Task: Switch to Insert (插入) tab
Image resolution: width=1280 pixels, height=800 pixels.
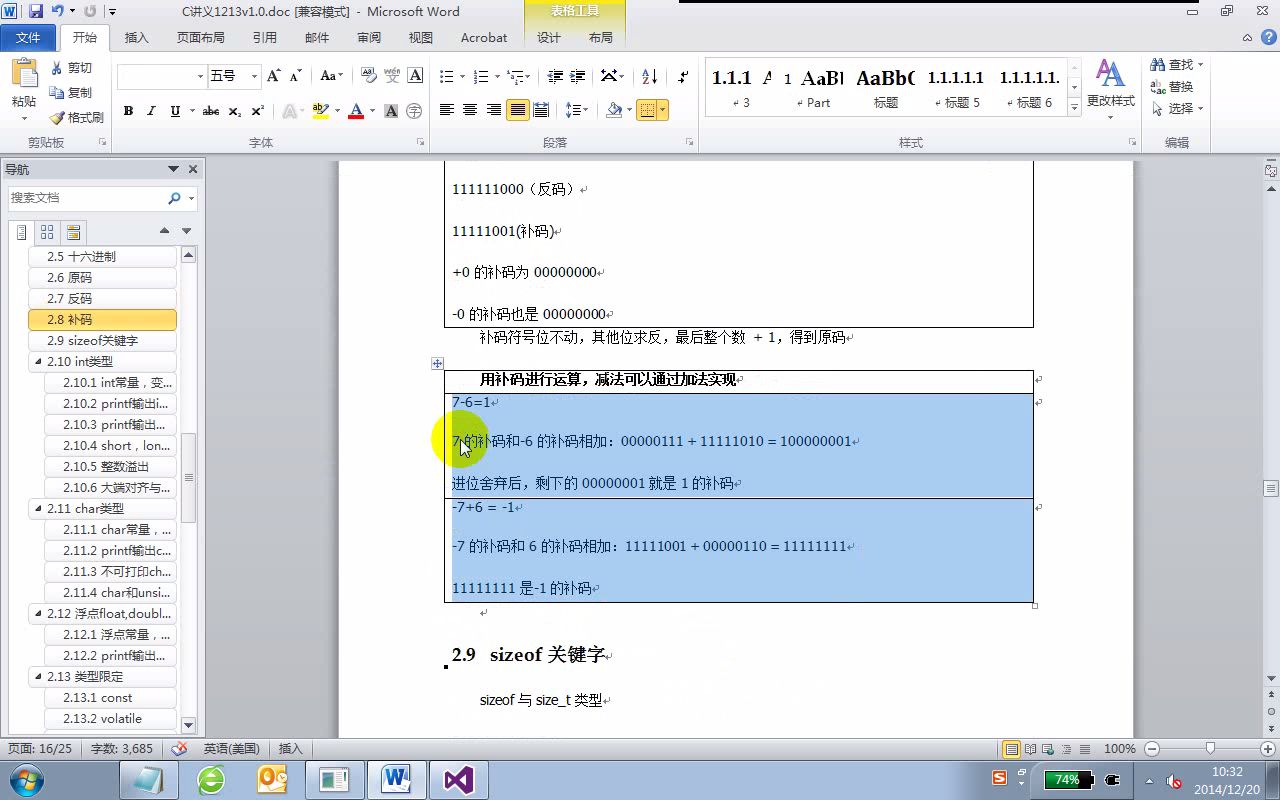Action: click(x=136, y=37)
